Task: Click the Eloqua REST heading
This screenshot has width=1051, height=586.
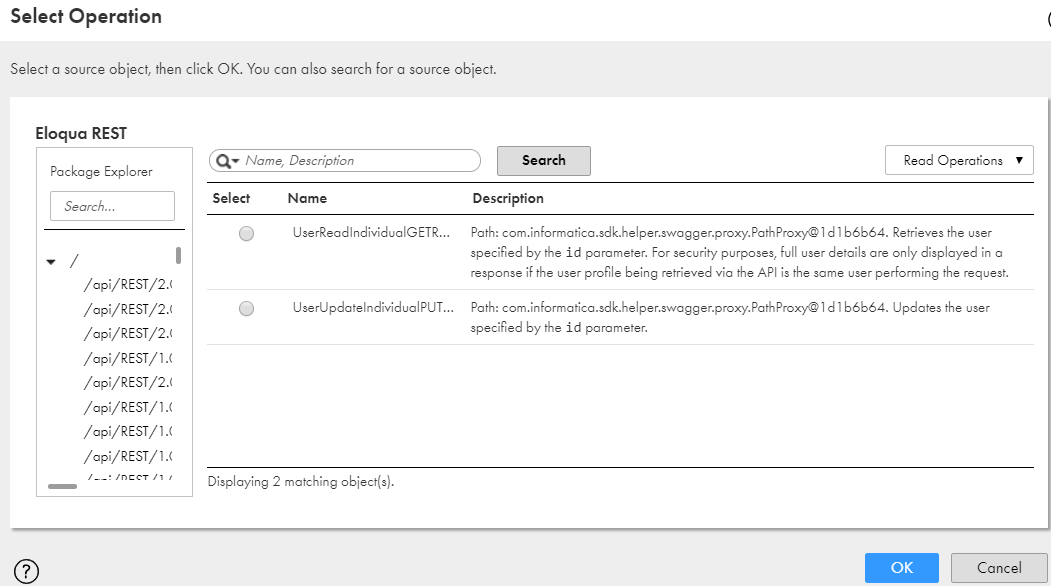Action: click(81, 133)
